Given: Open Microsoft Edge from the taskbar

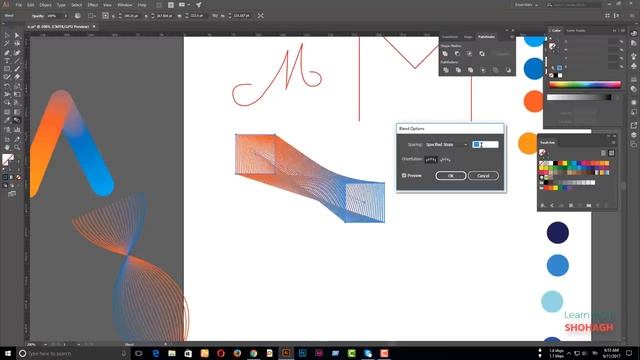Looking at the screenshot, I should (x=156, y=353).
